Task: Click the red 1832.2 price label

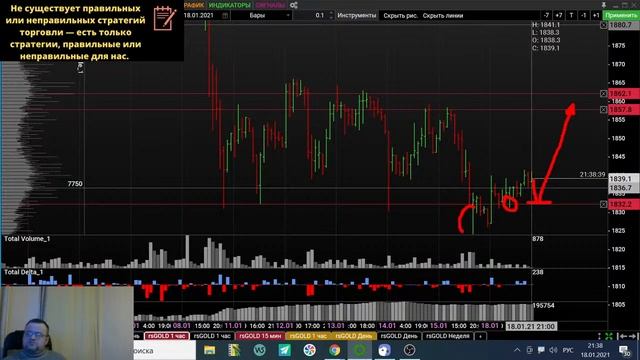Action: point(624,204)
